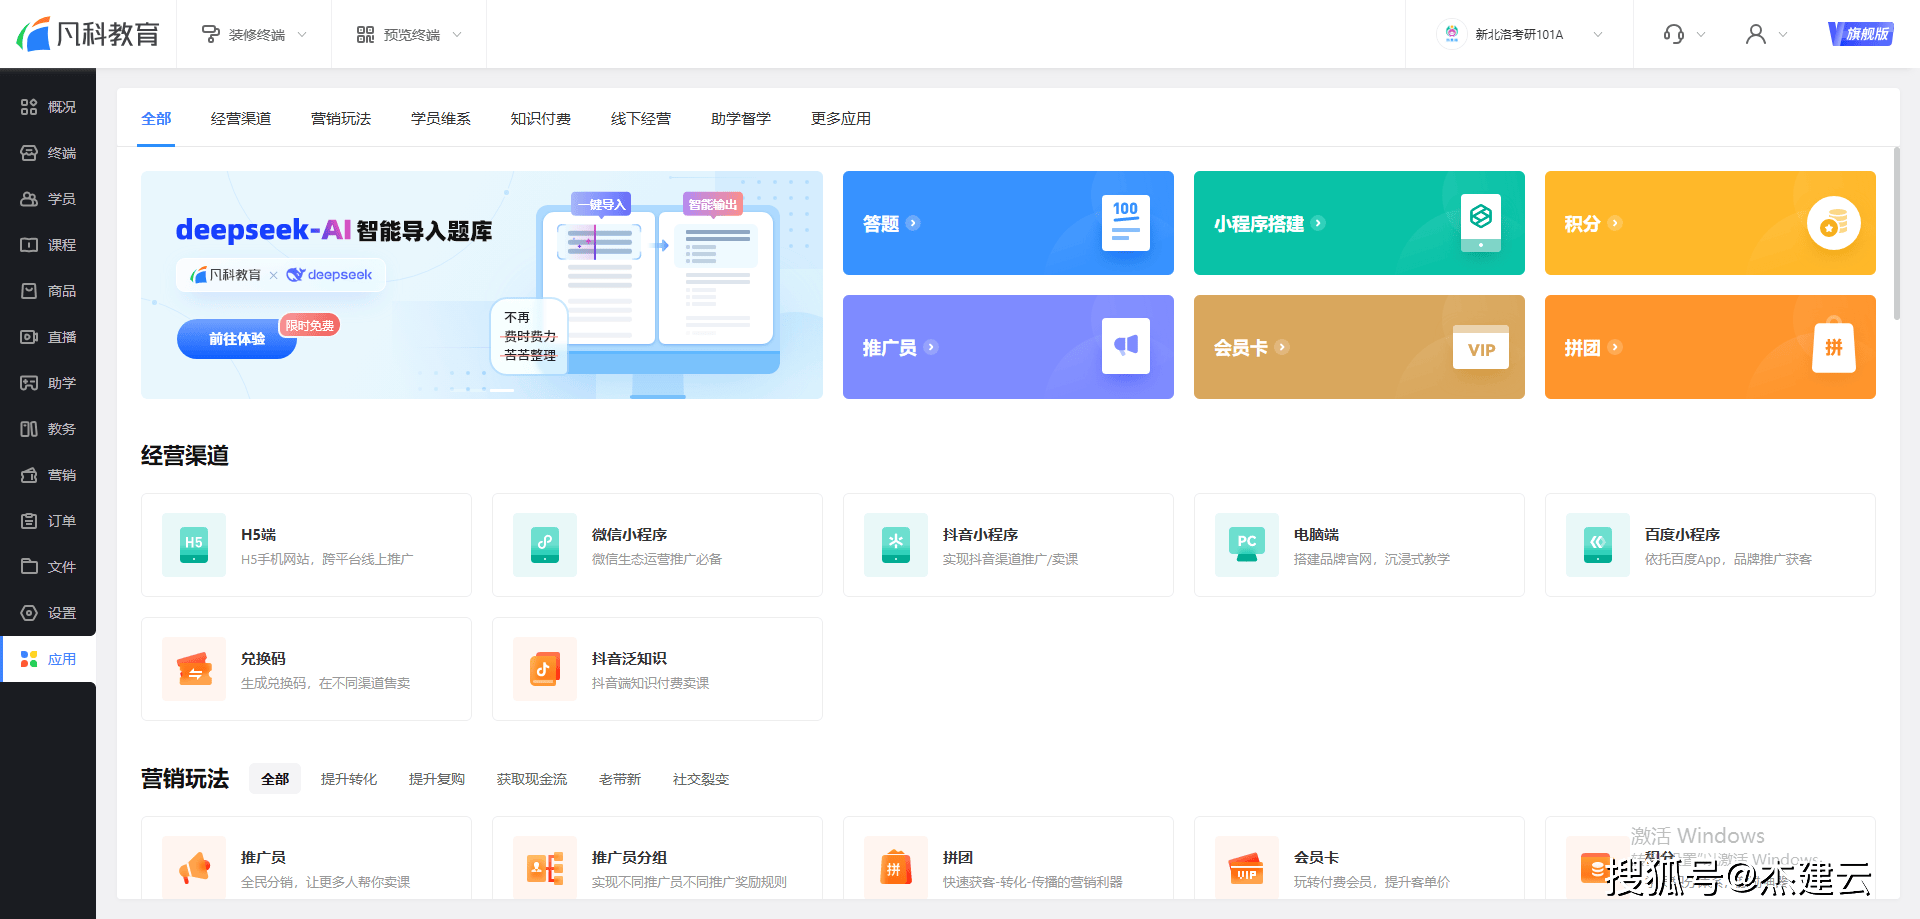
Task: Click the 前往体验 button
Action: (237, 339)
